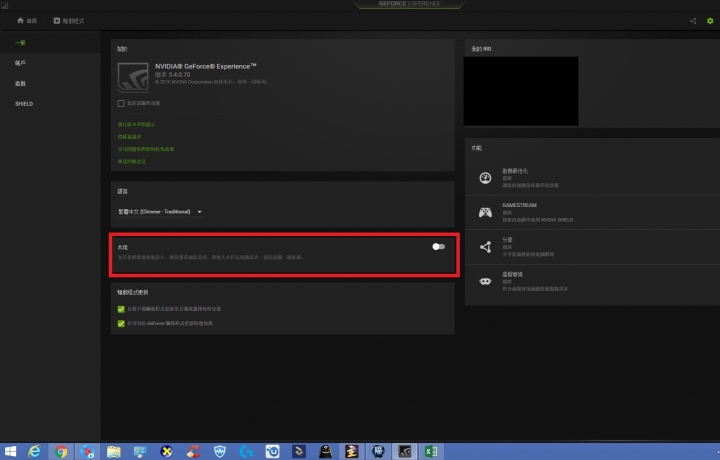Open File Explorer folder icon in taskbar
Screen dimensions: 720x460
[x=113, y=452]
